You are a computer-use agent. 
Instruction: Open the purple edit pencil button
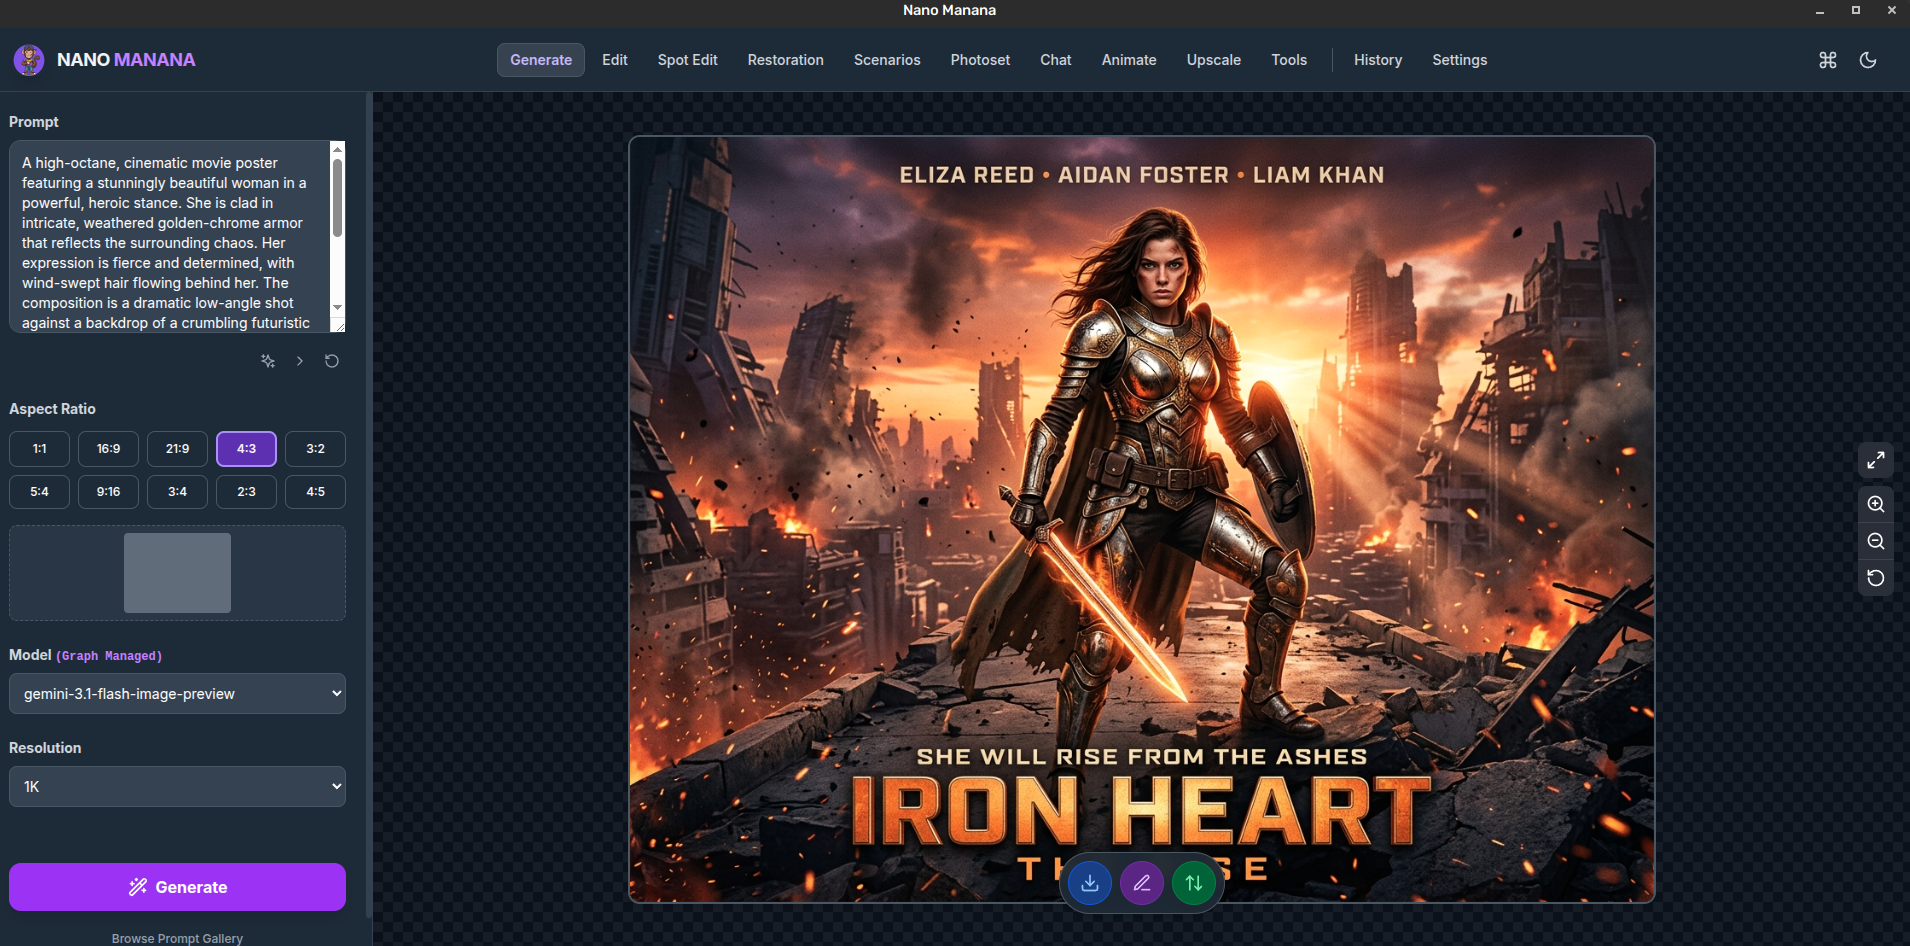tap(1142, 883)
